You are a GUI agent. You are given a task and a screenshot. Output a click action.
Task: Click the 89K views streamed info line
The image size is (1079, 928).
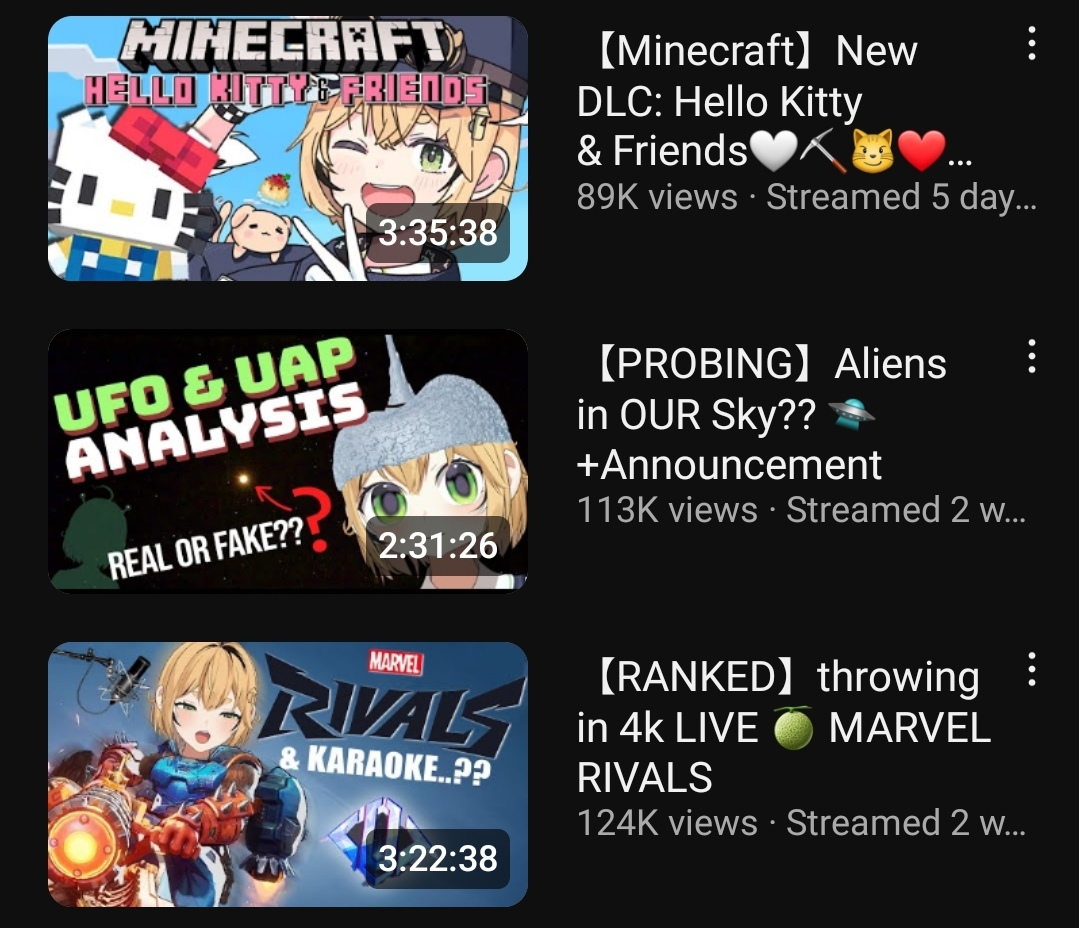click(806, 197)
